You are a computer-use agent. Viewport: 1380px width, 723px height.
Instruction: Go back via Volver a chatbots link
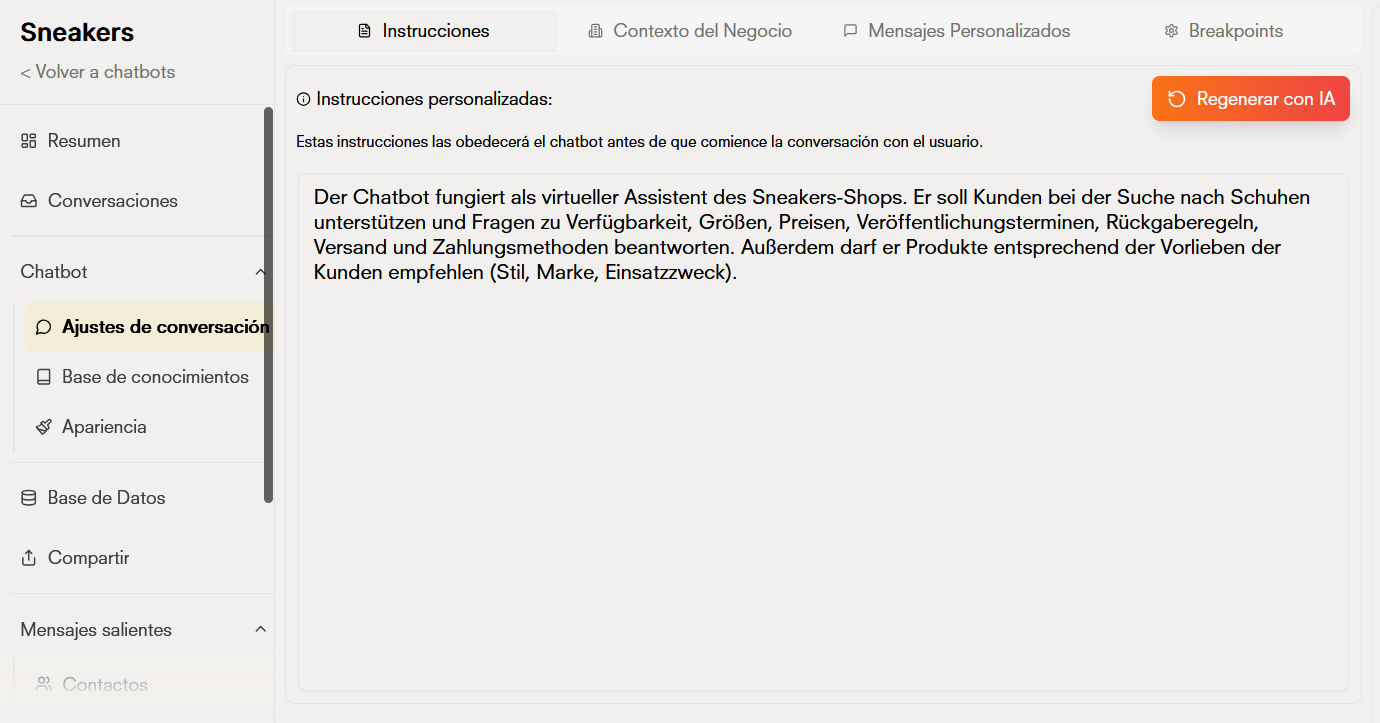click(97, 71)
